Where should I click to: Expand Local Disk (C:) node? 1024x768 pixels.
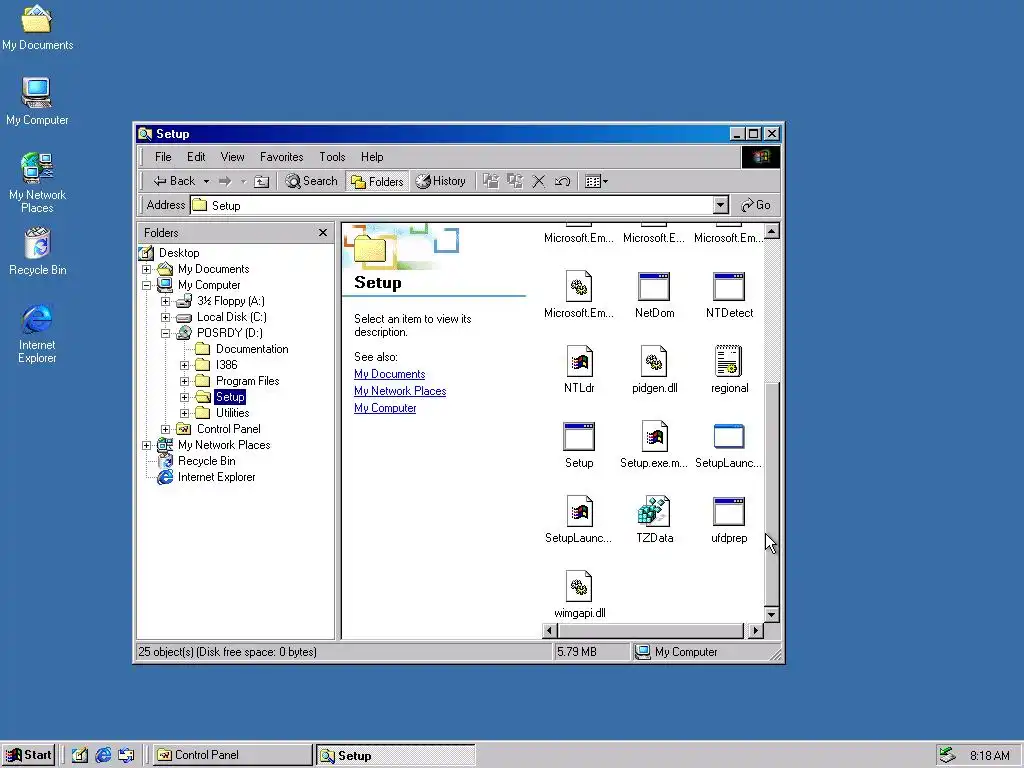pos(165,317)
